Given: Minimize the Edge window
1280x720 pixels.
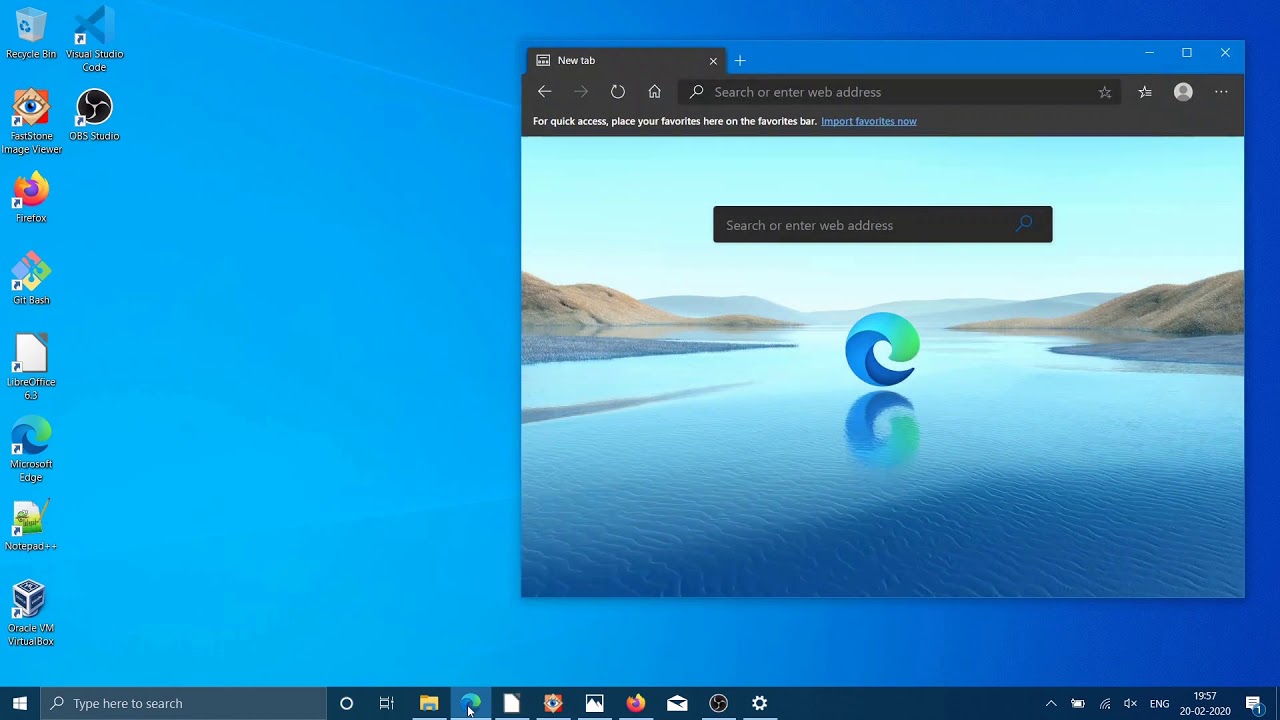Looking at the screenshot, I should click(1149, 53).
